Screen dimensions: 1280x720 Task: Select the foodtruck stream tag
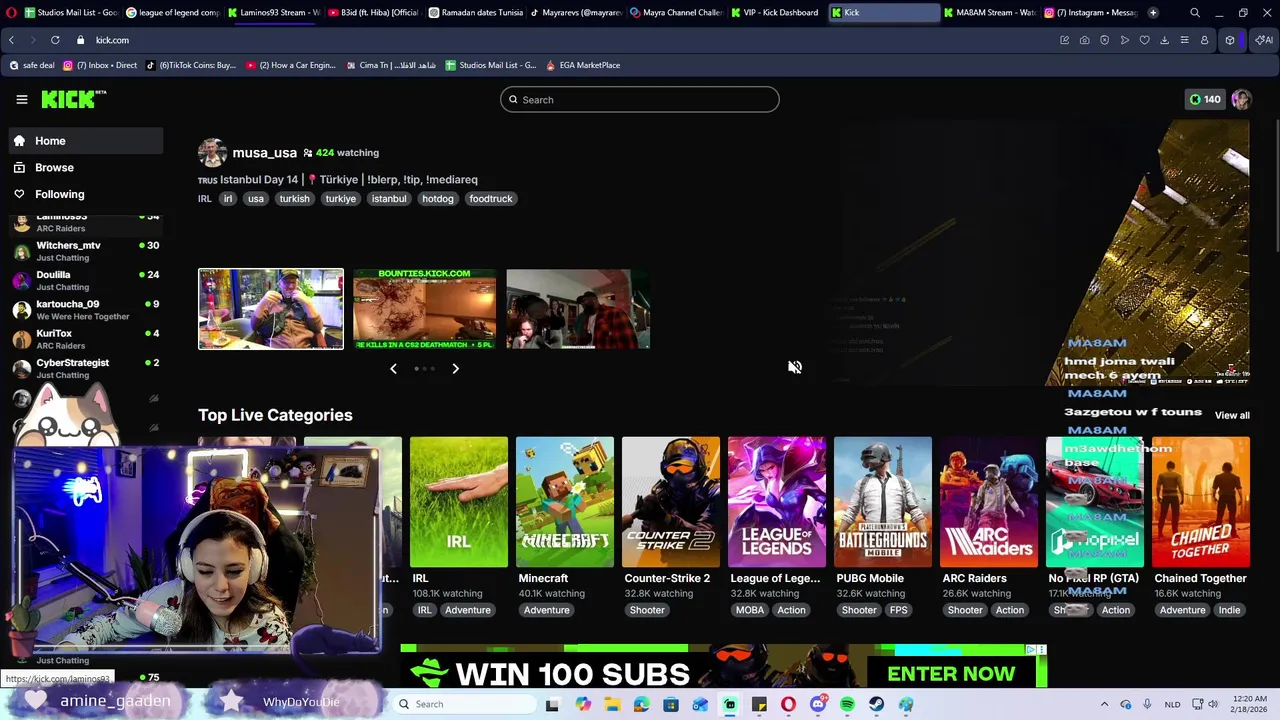tap(491, 199)
